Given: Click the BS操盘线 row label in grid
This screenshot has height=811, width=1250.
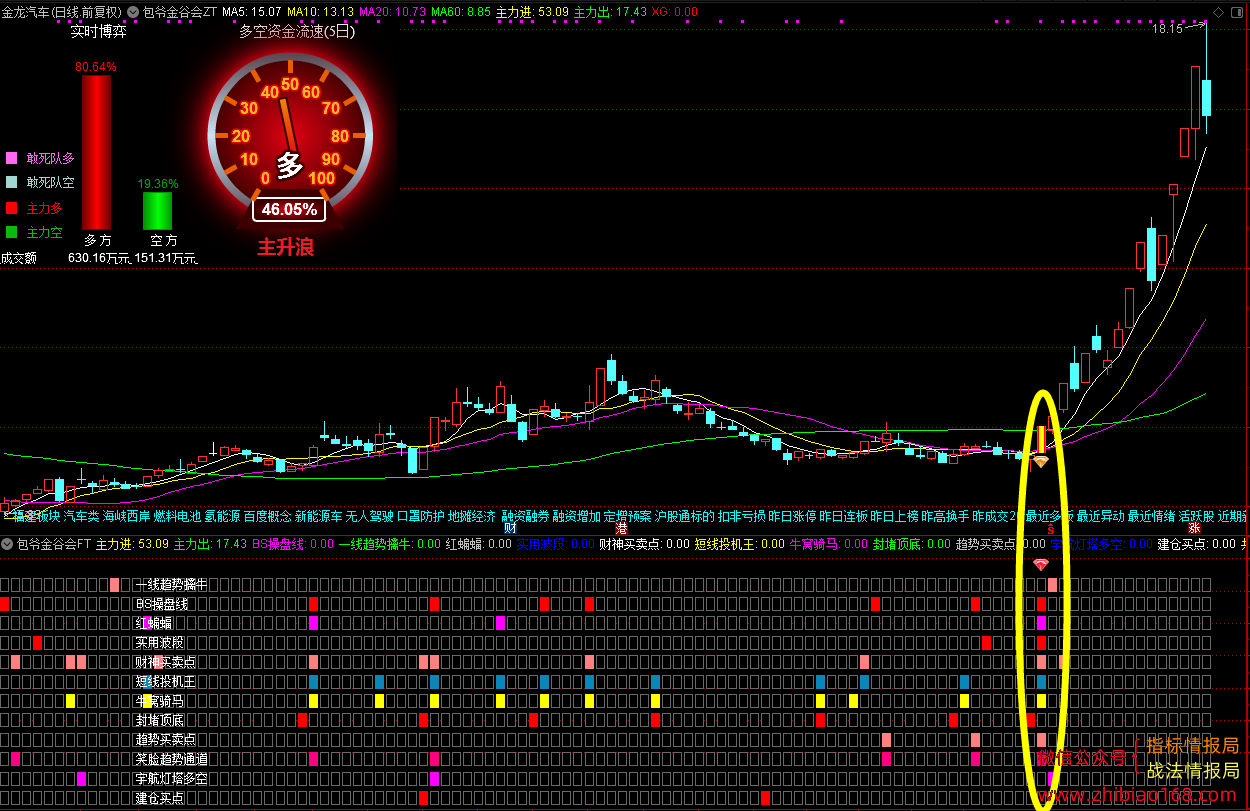Looking at the screenshot, I should pyautogui.click(x=163, y=604).
